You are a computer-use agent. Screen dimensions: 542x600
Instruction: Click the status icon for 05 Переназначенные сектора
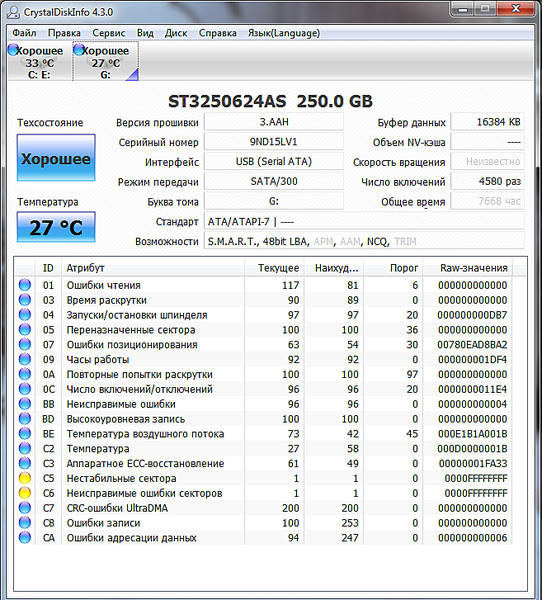tap(25, 330)
